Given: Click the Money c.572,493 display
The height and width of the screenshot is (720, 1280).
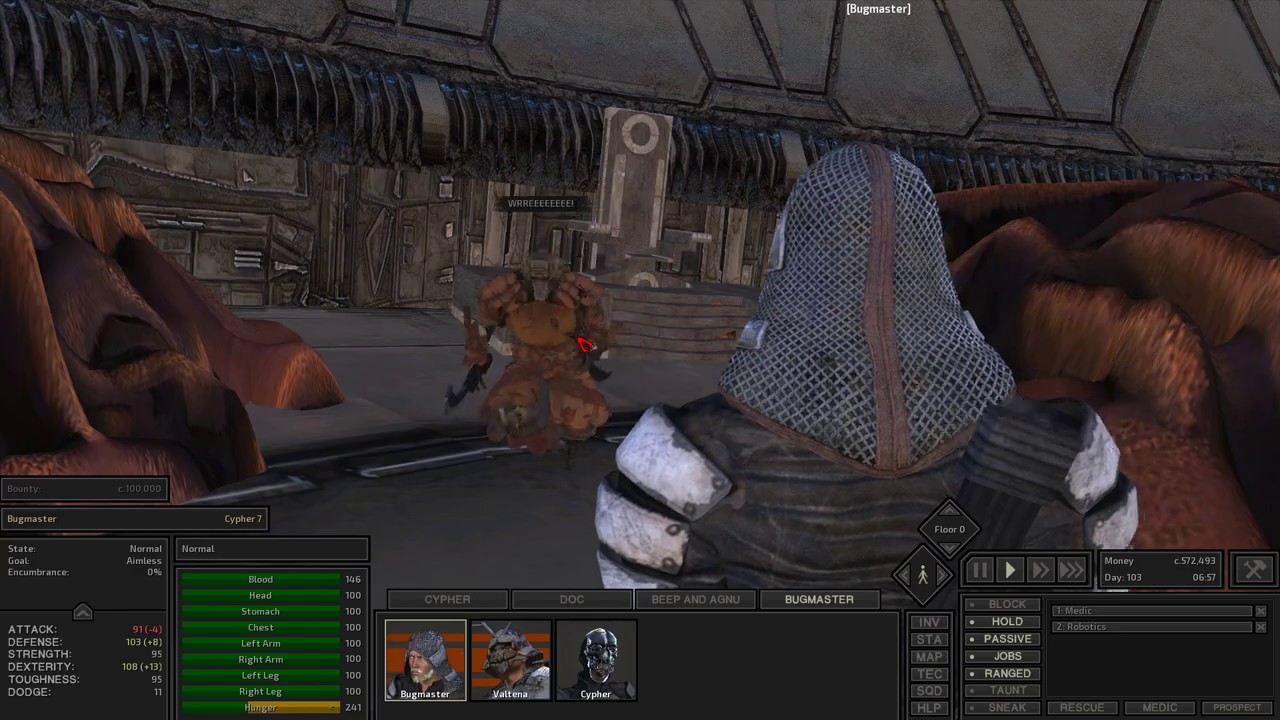Looking at the screenshot, I should (1160, 561).
